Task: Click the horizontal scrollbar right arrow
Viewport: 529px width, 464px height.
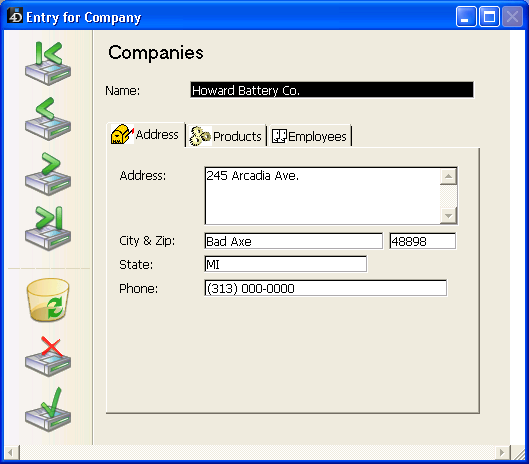Action: pyautogui.click(x=502, y=452)
